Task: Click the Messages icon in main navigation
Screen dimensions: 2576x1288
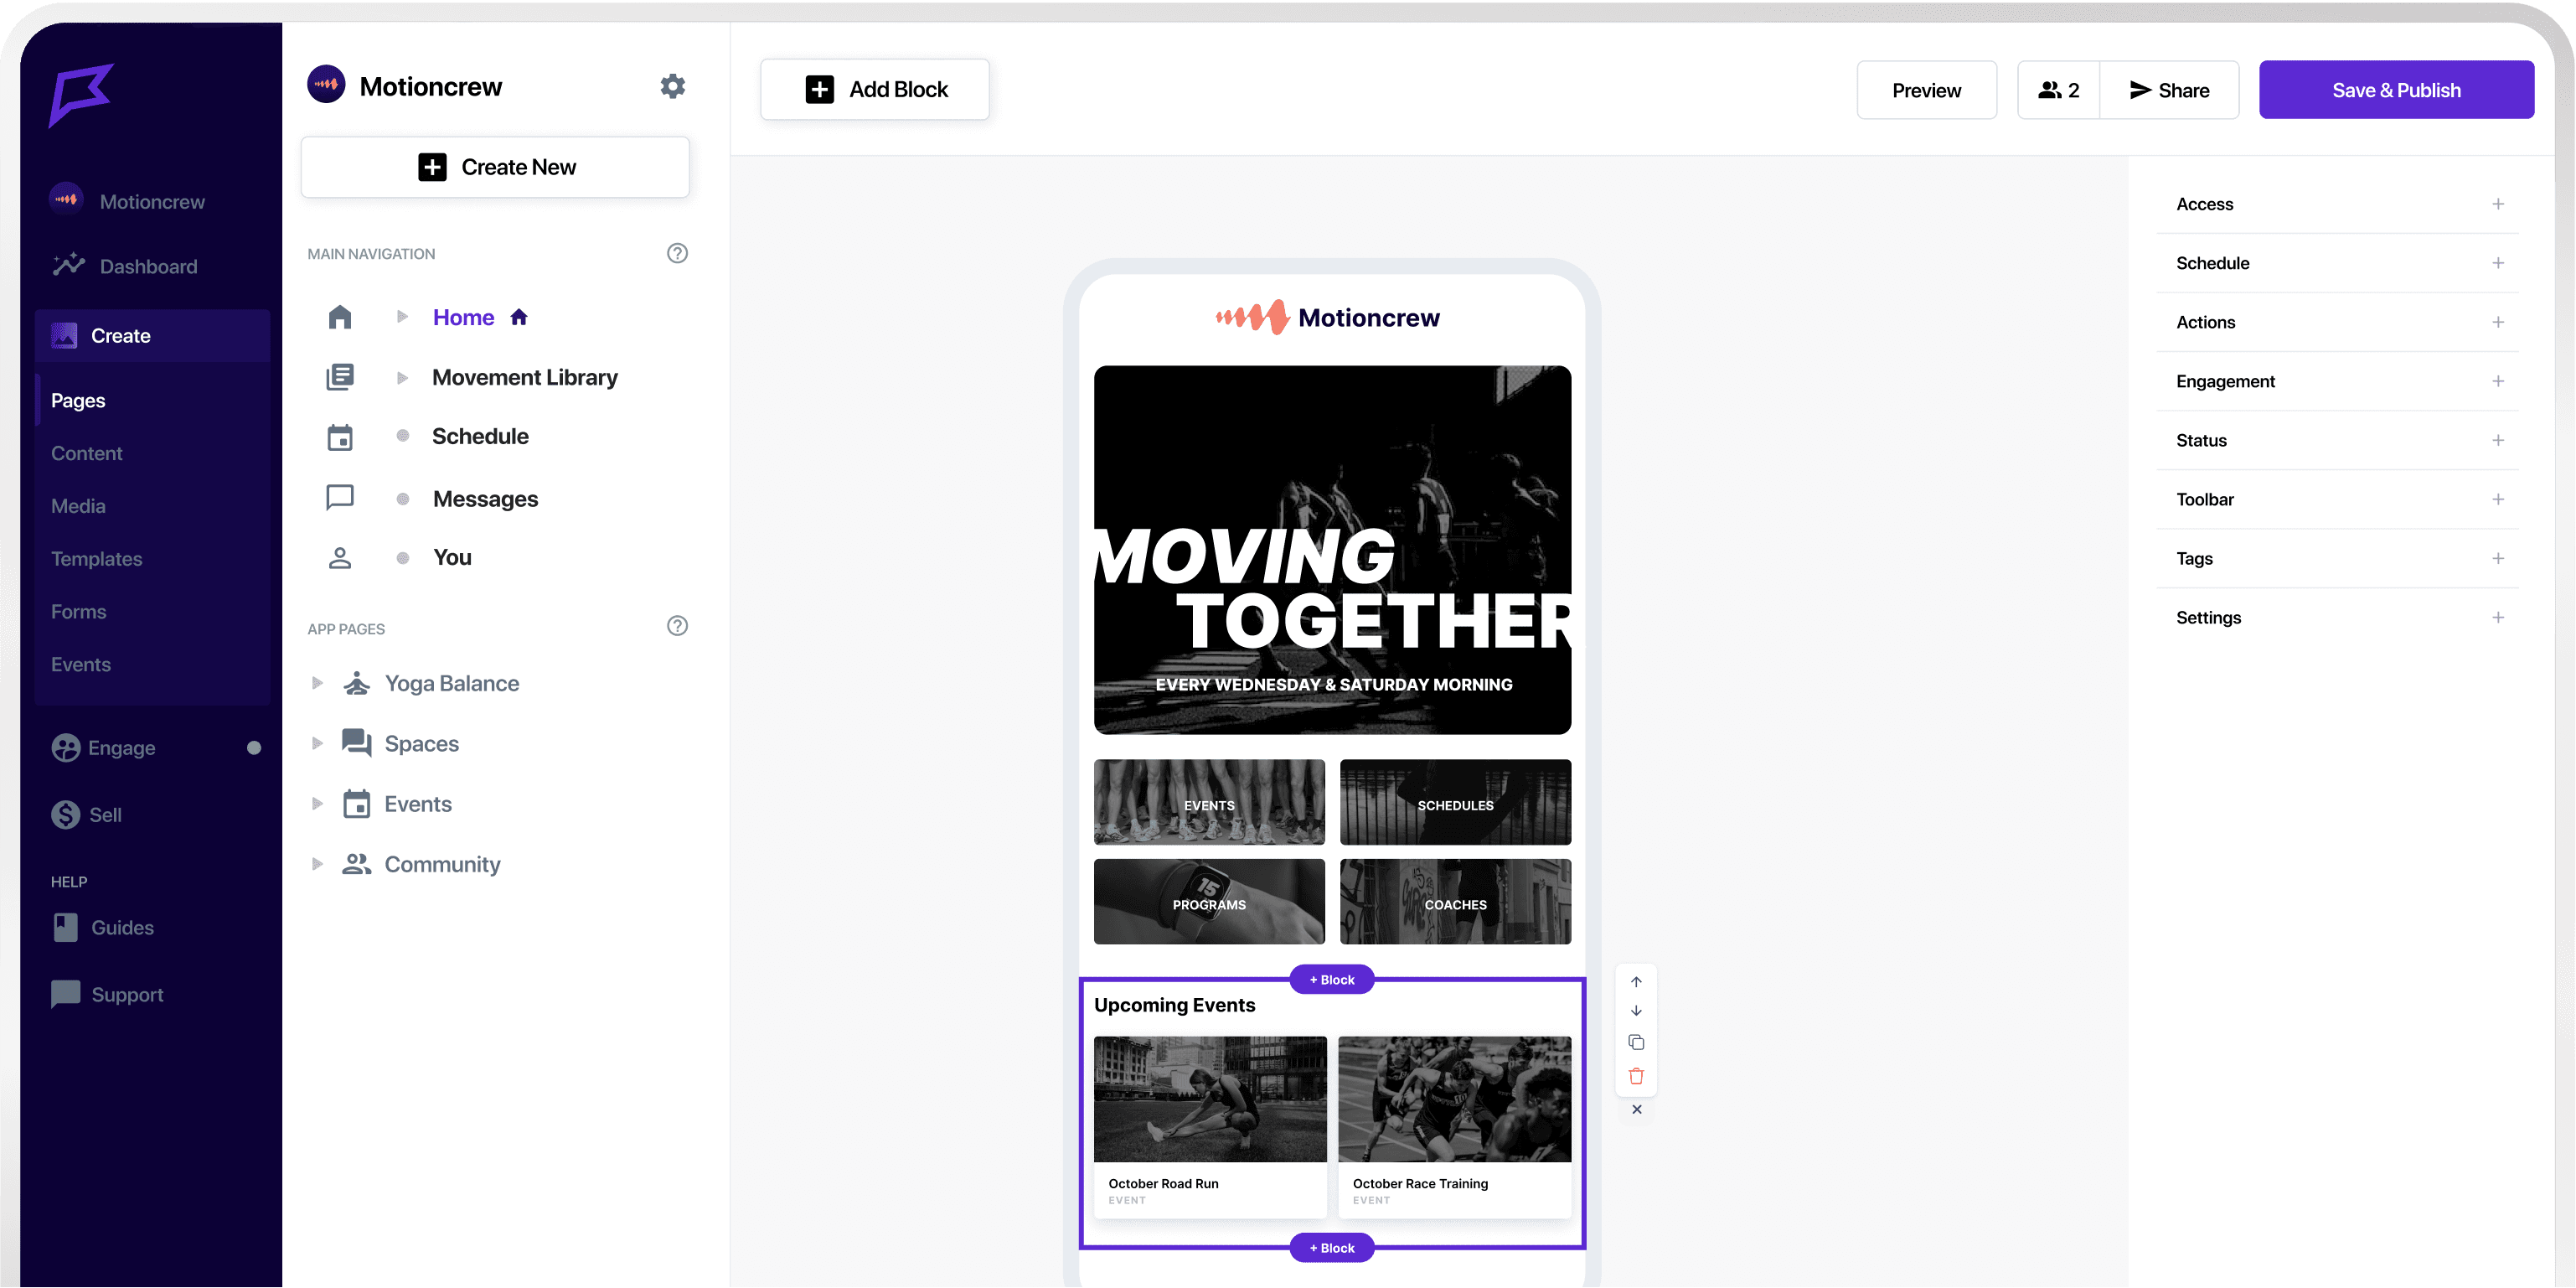Action: pyautogui.click(x=340, y=497)
